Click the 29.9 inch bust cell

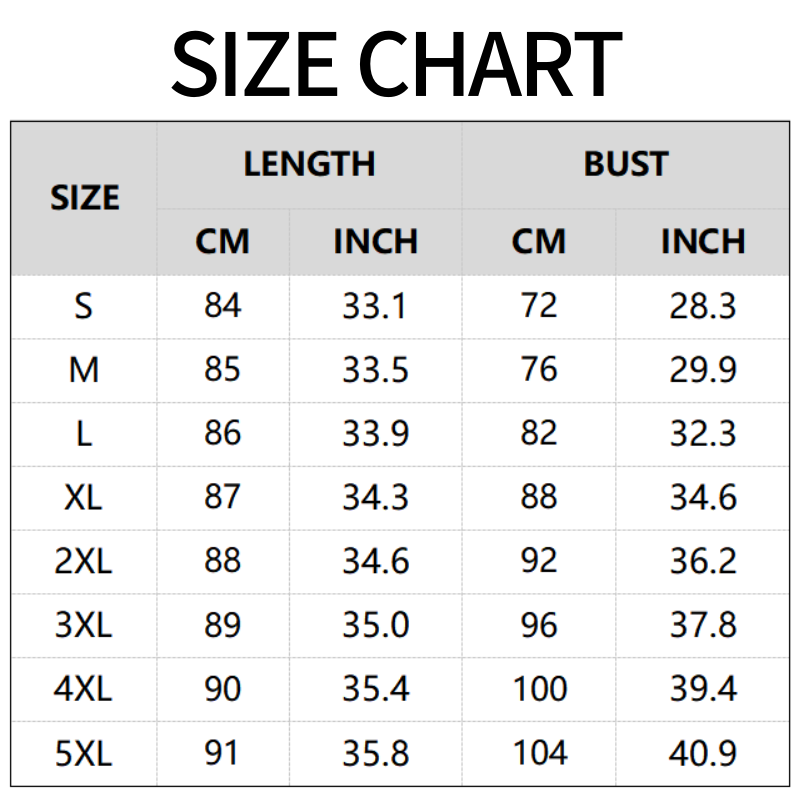click(703, 370)
